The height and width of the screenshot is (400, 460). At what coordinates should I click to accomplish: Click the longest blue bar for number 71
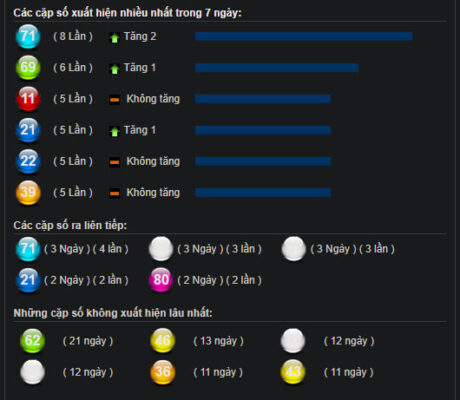[304, 36]
